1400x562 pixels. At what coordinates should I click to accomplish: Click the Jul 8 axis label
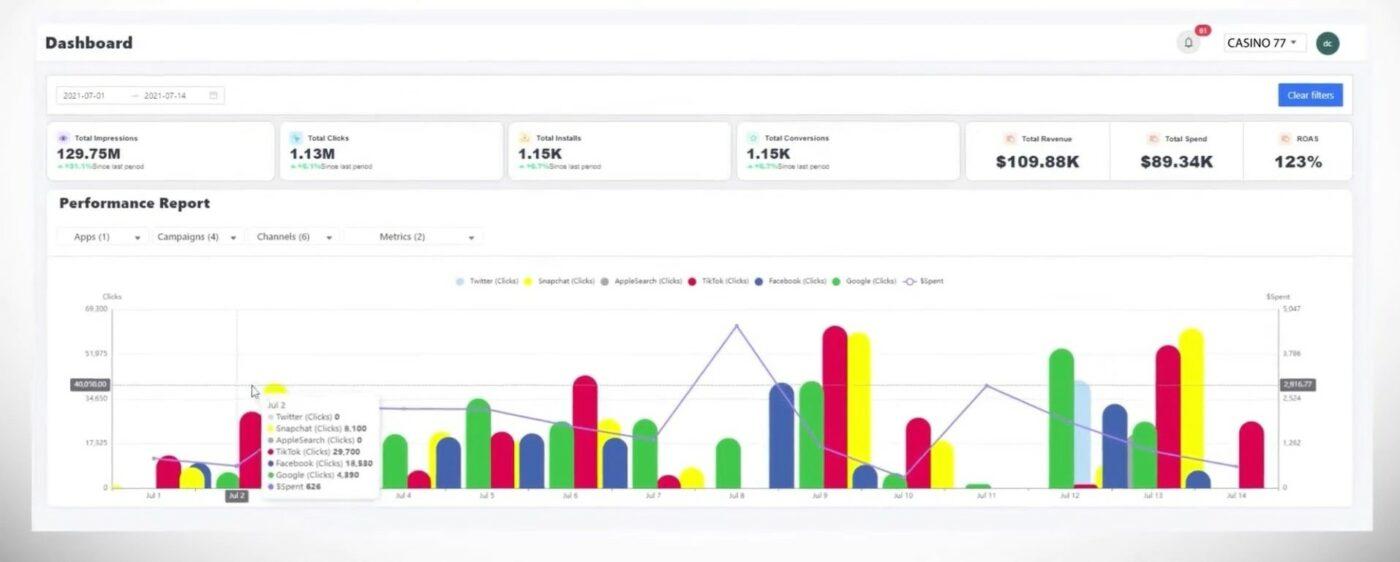coord(735,495)
